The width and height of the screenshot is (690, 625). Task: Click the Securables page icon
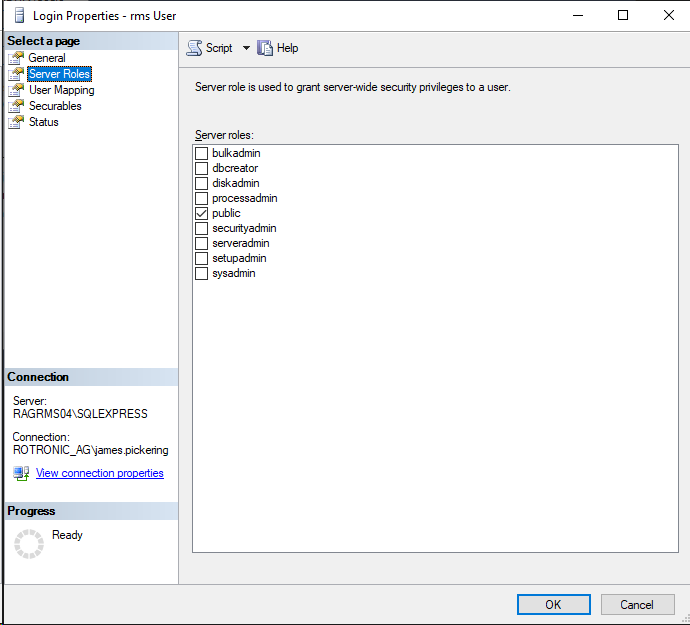(16, 106)
